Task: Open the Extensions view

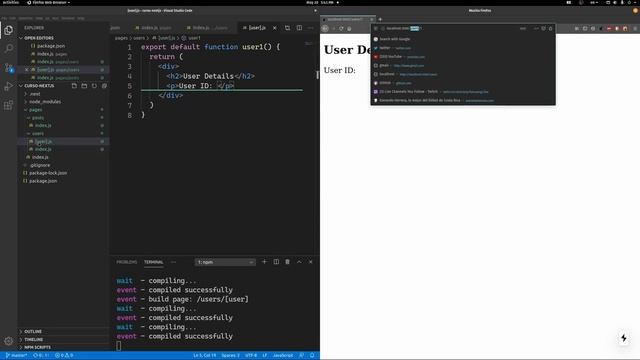Action: point(9,105)
